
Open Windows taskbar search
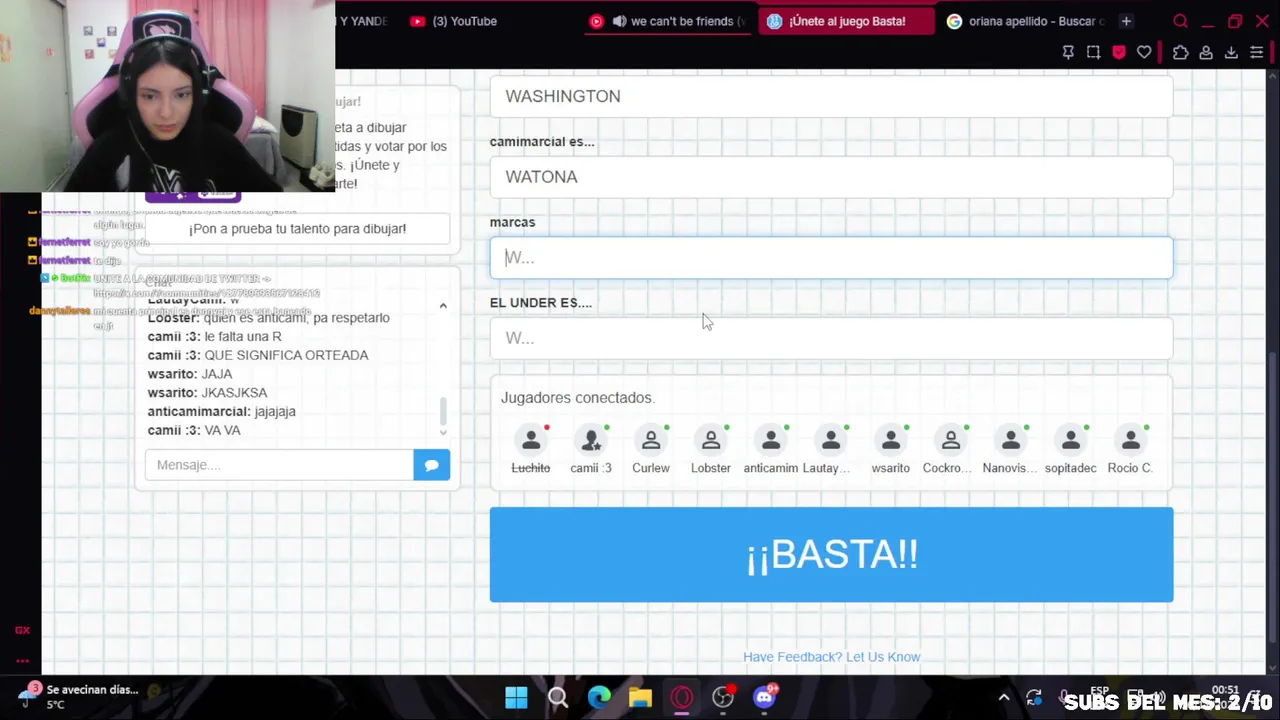(558, 697)
